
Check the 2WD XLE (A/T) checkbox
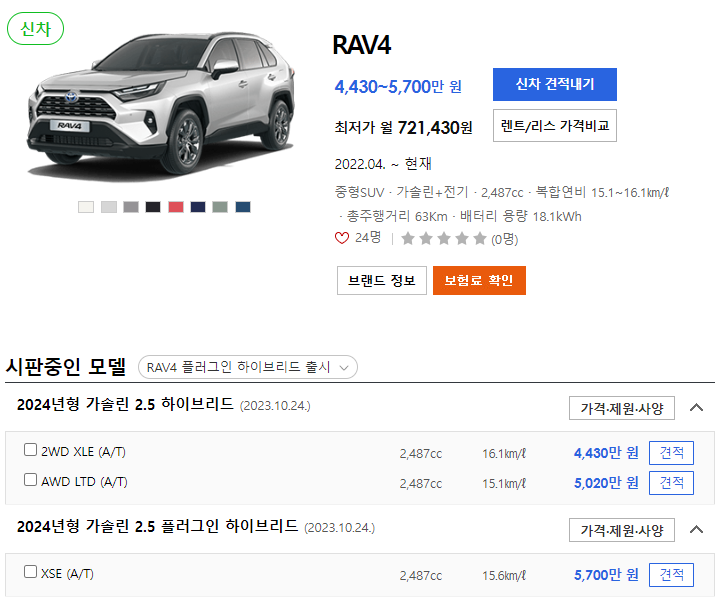(30, 450)
